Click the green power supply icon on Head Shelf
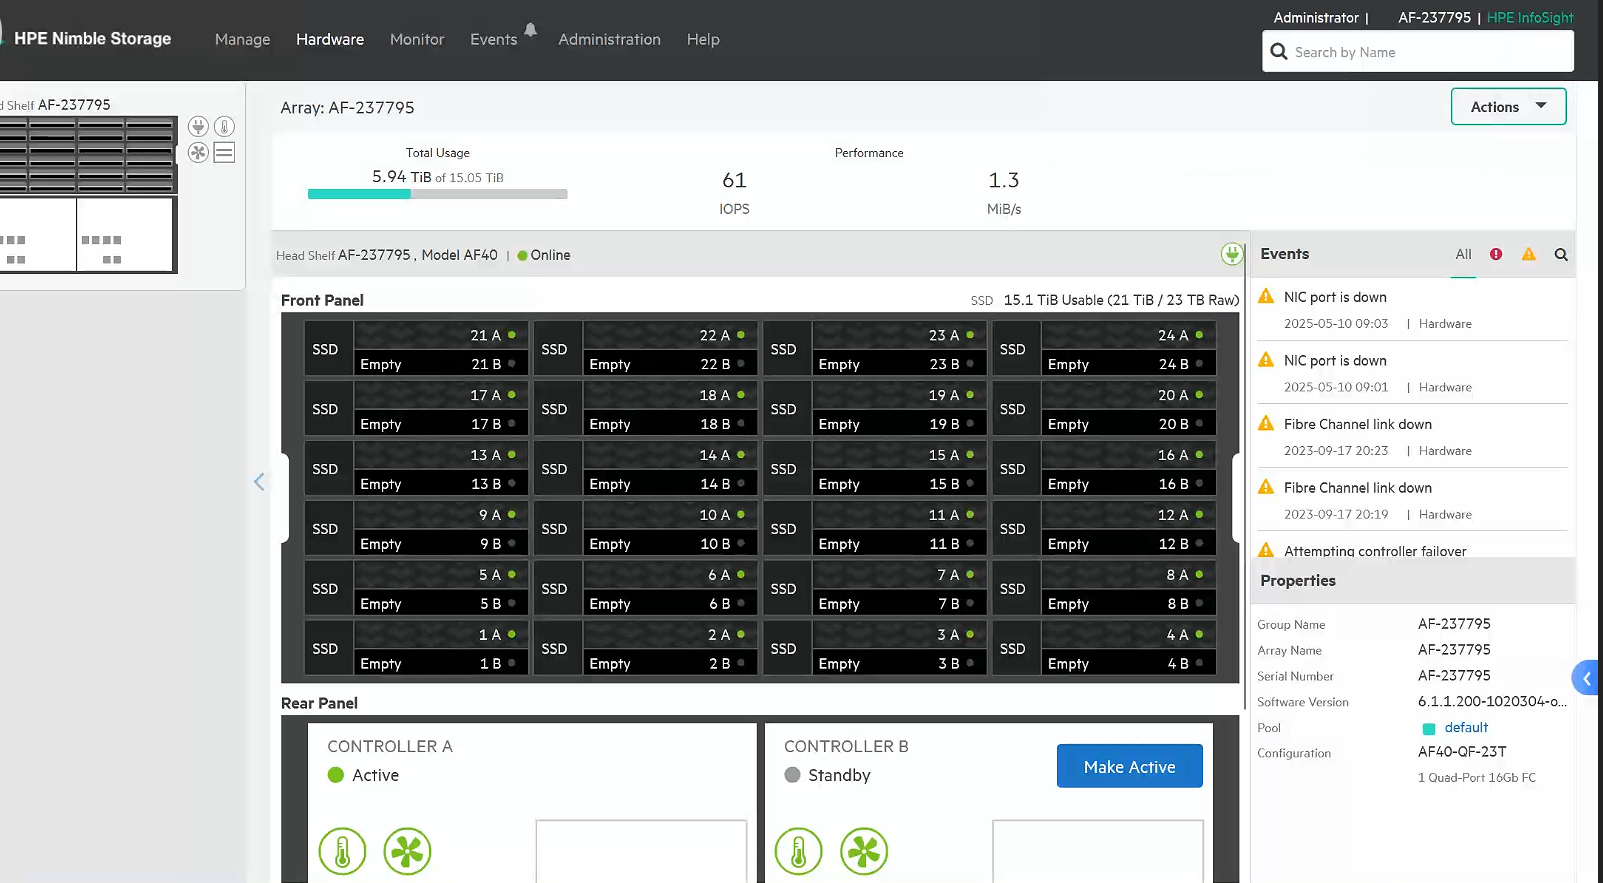This screenshot has height=883, width=1603. (1231, 254)
